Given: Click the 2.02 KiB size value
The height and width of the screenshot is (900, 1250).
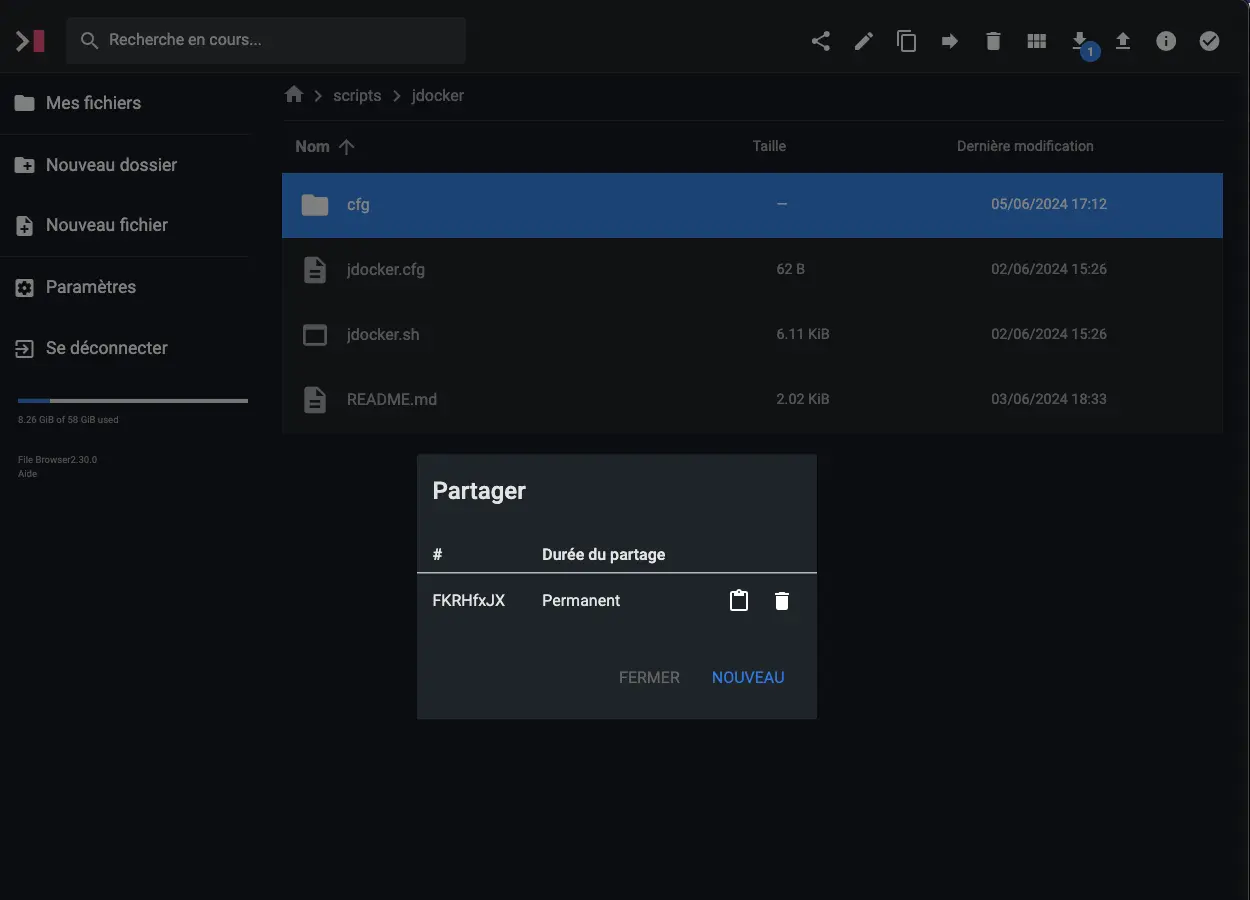Looking at the screenshot, I should (x=803, y=399).
